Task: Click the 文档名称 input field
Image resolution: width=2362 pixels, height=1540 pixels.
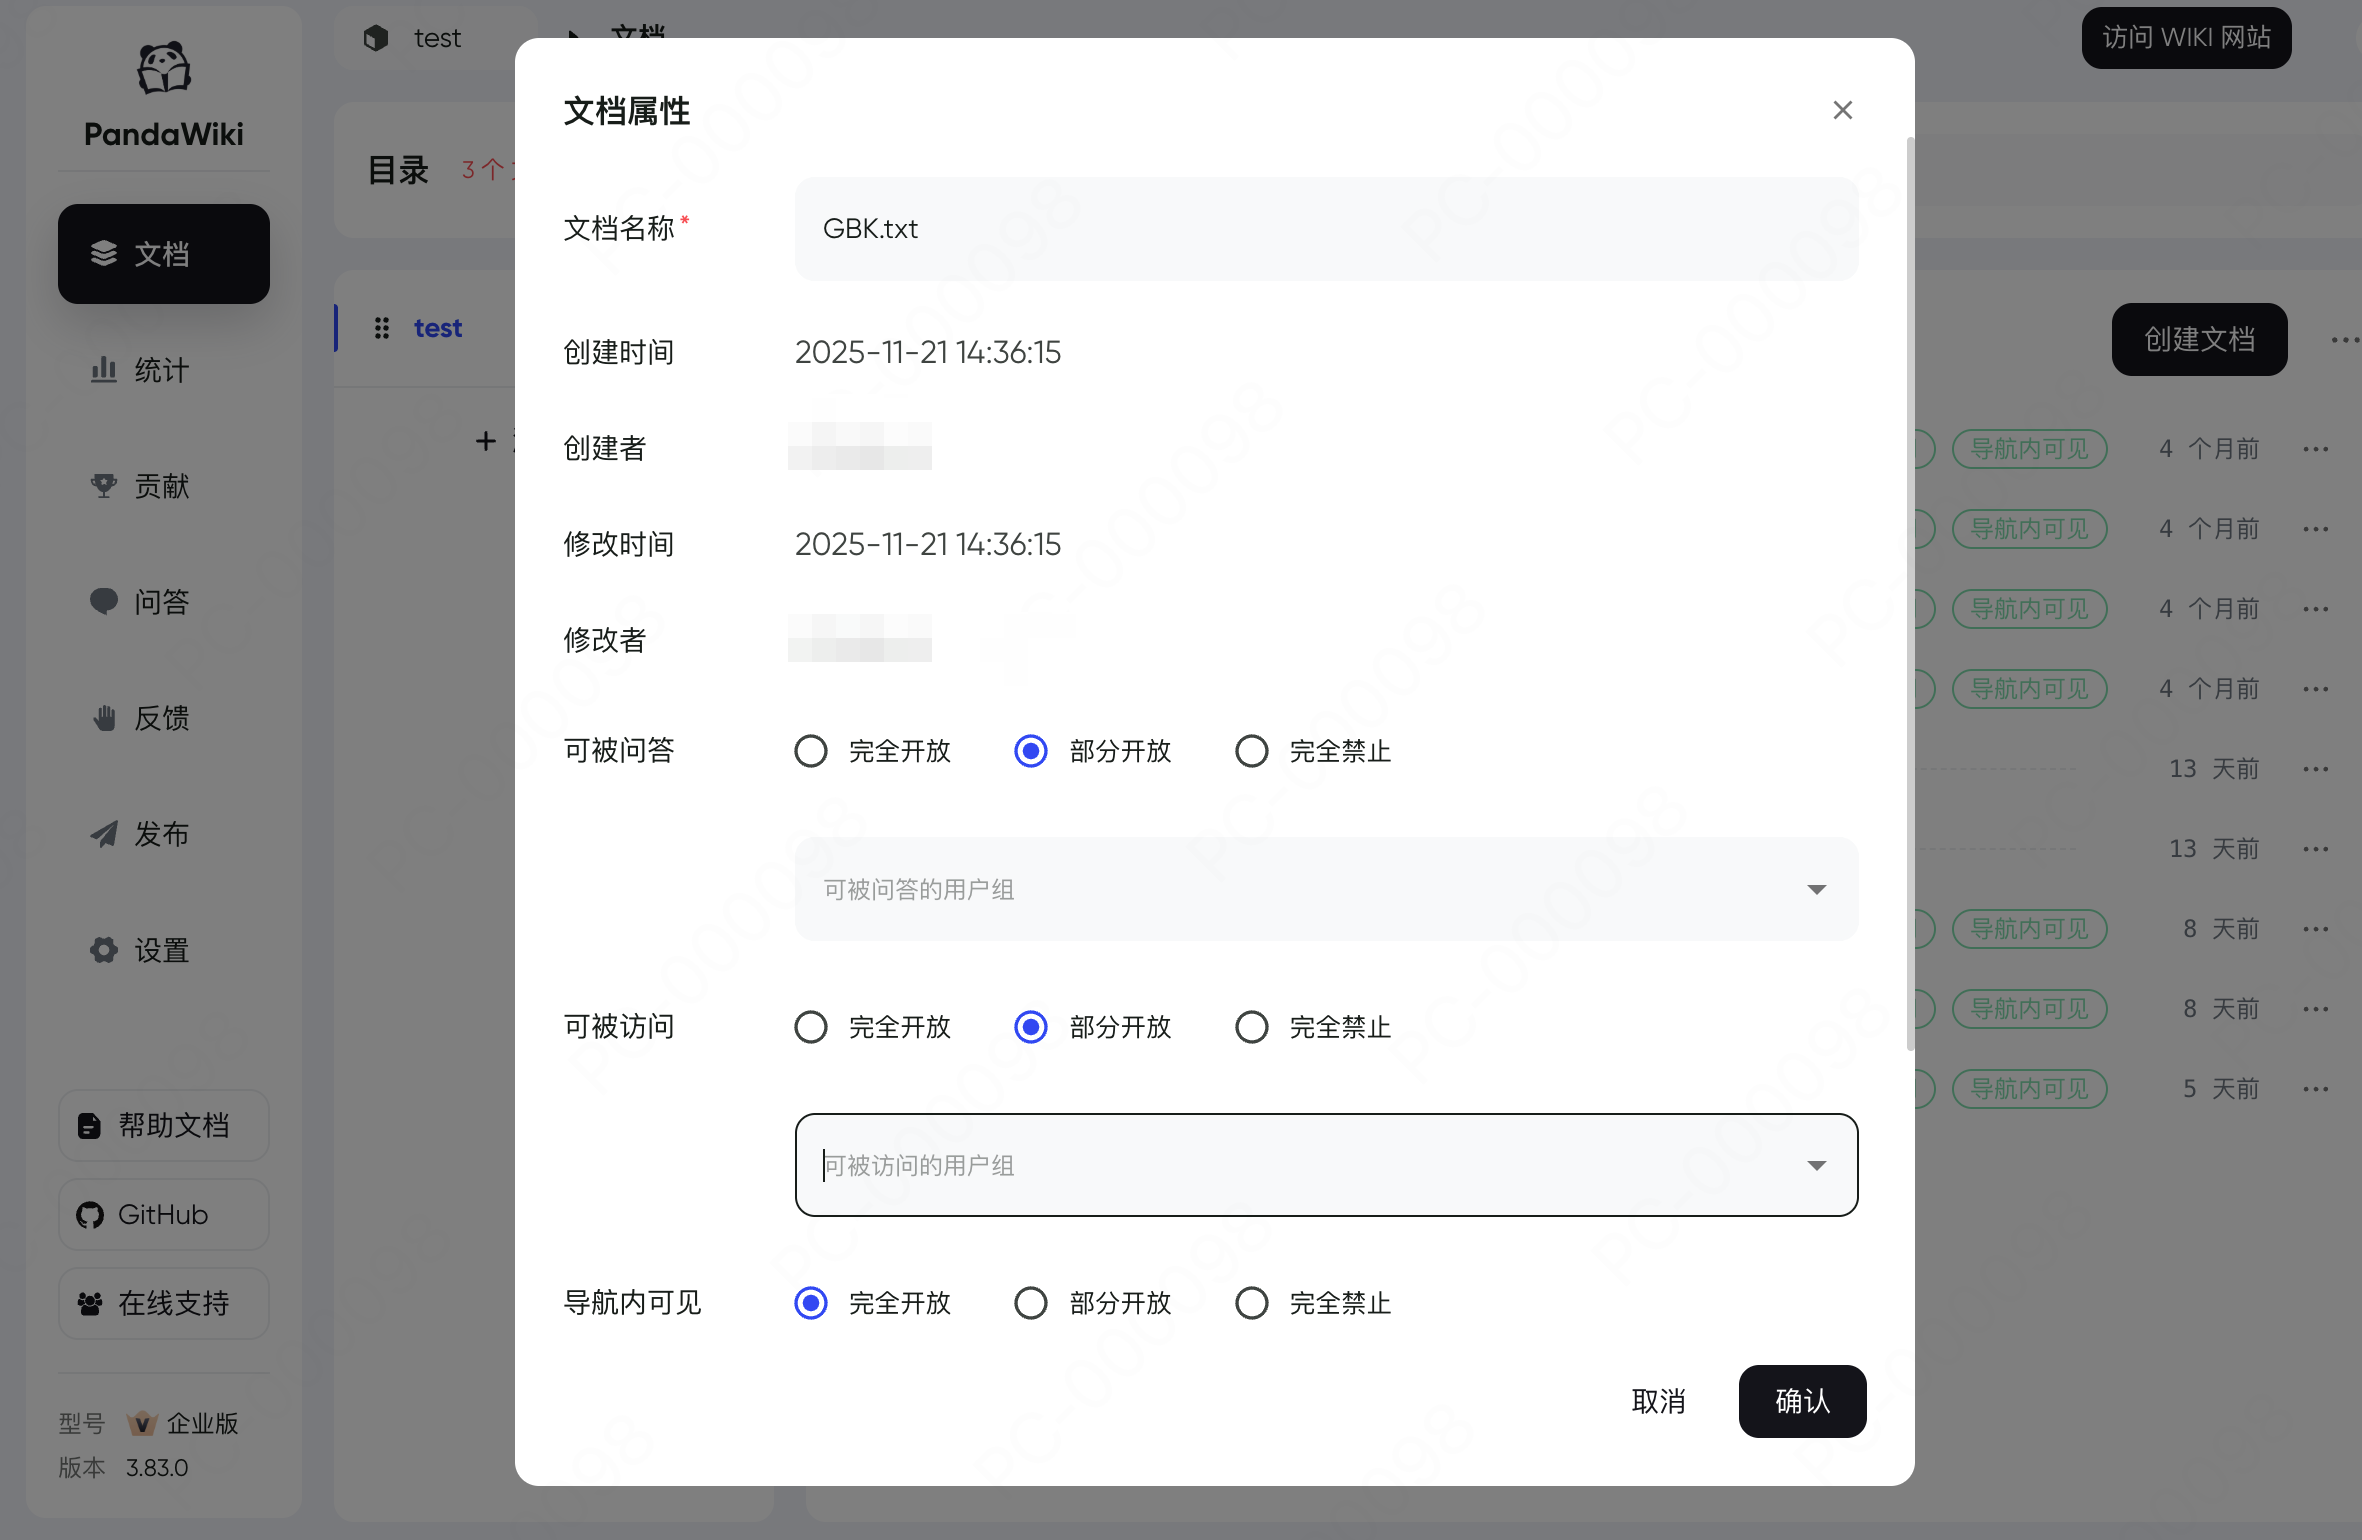Action: pyautogui.click(x=1325, y=229)
